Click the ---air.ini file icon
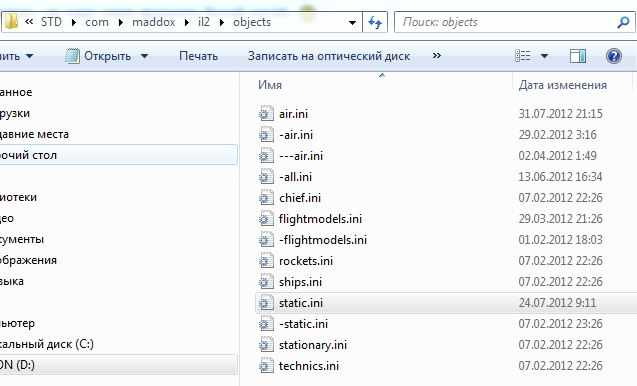 point(266,156)
